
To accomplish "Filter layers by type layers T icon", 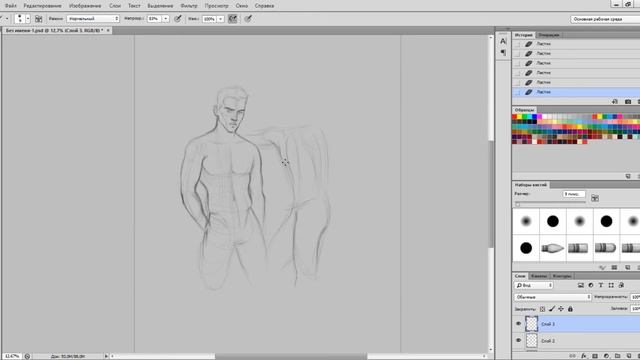I will coord(600,285).
